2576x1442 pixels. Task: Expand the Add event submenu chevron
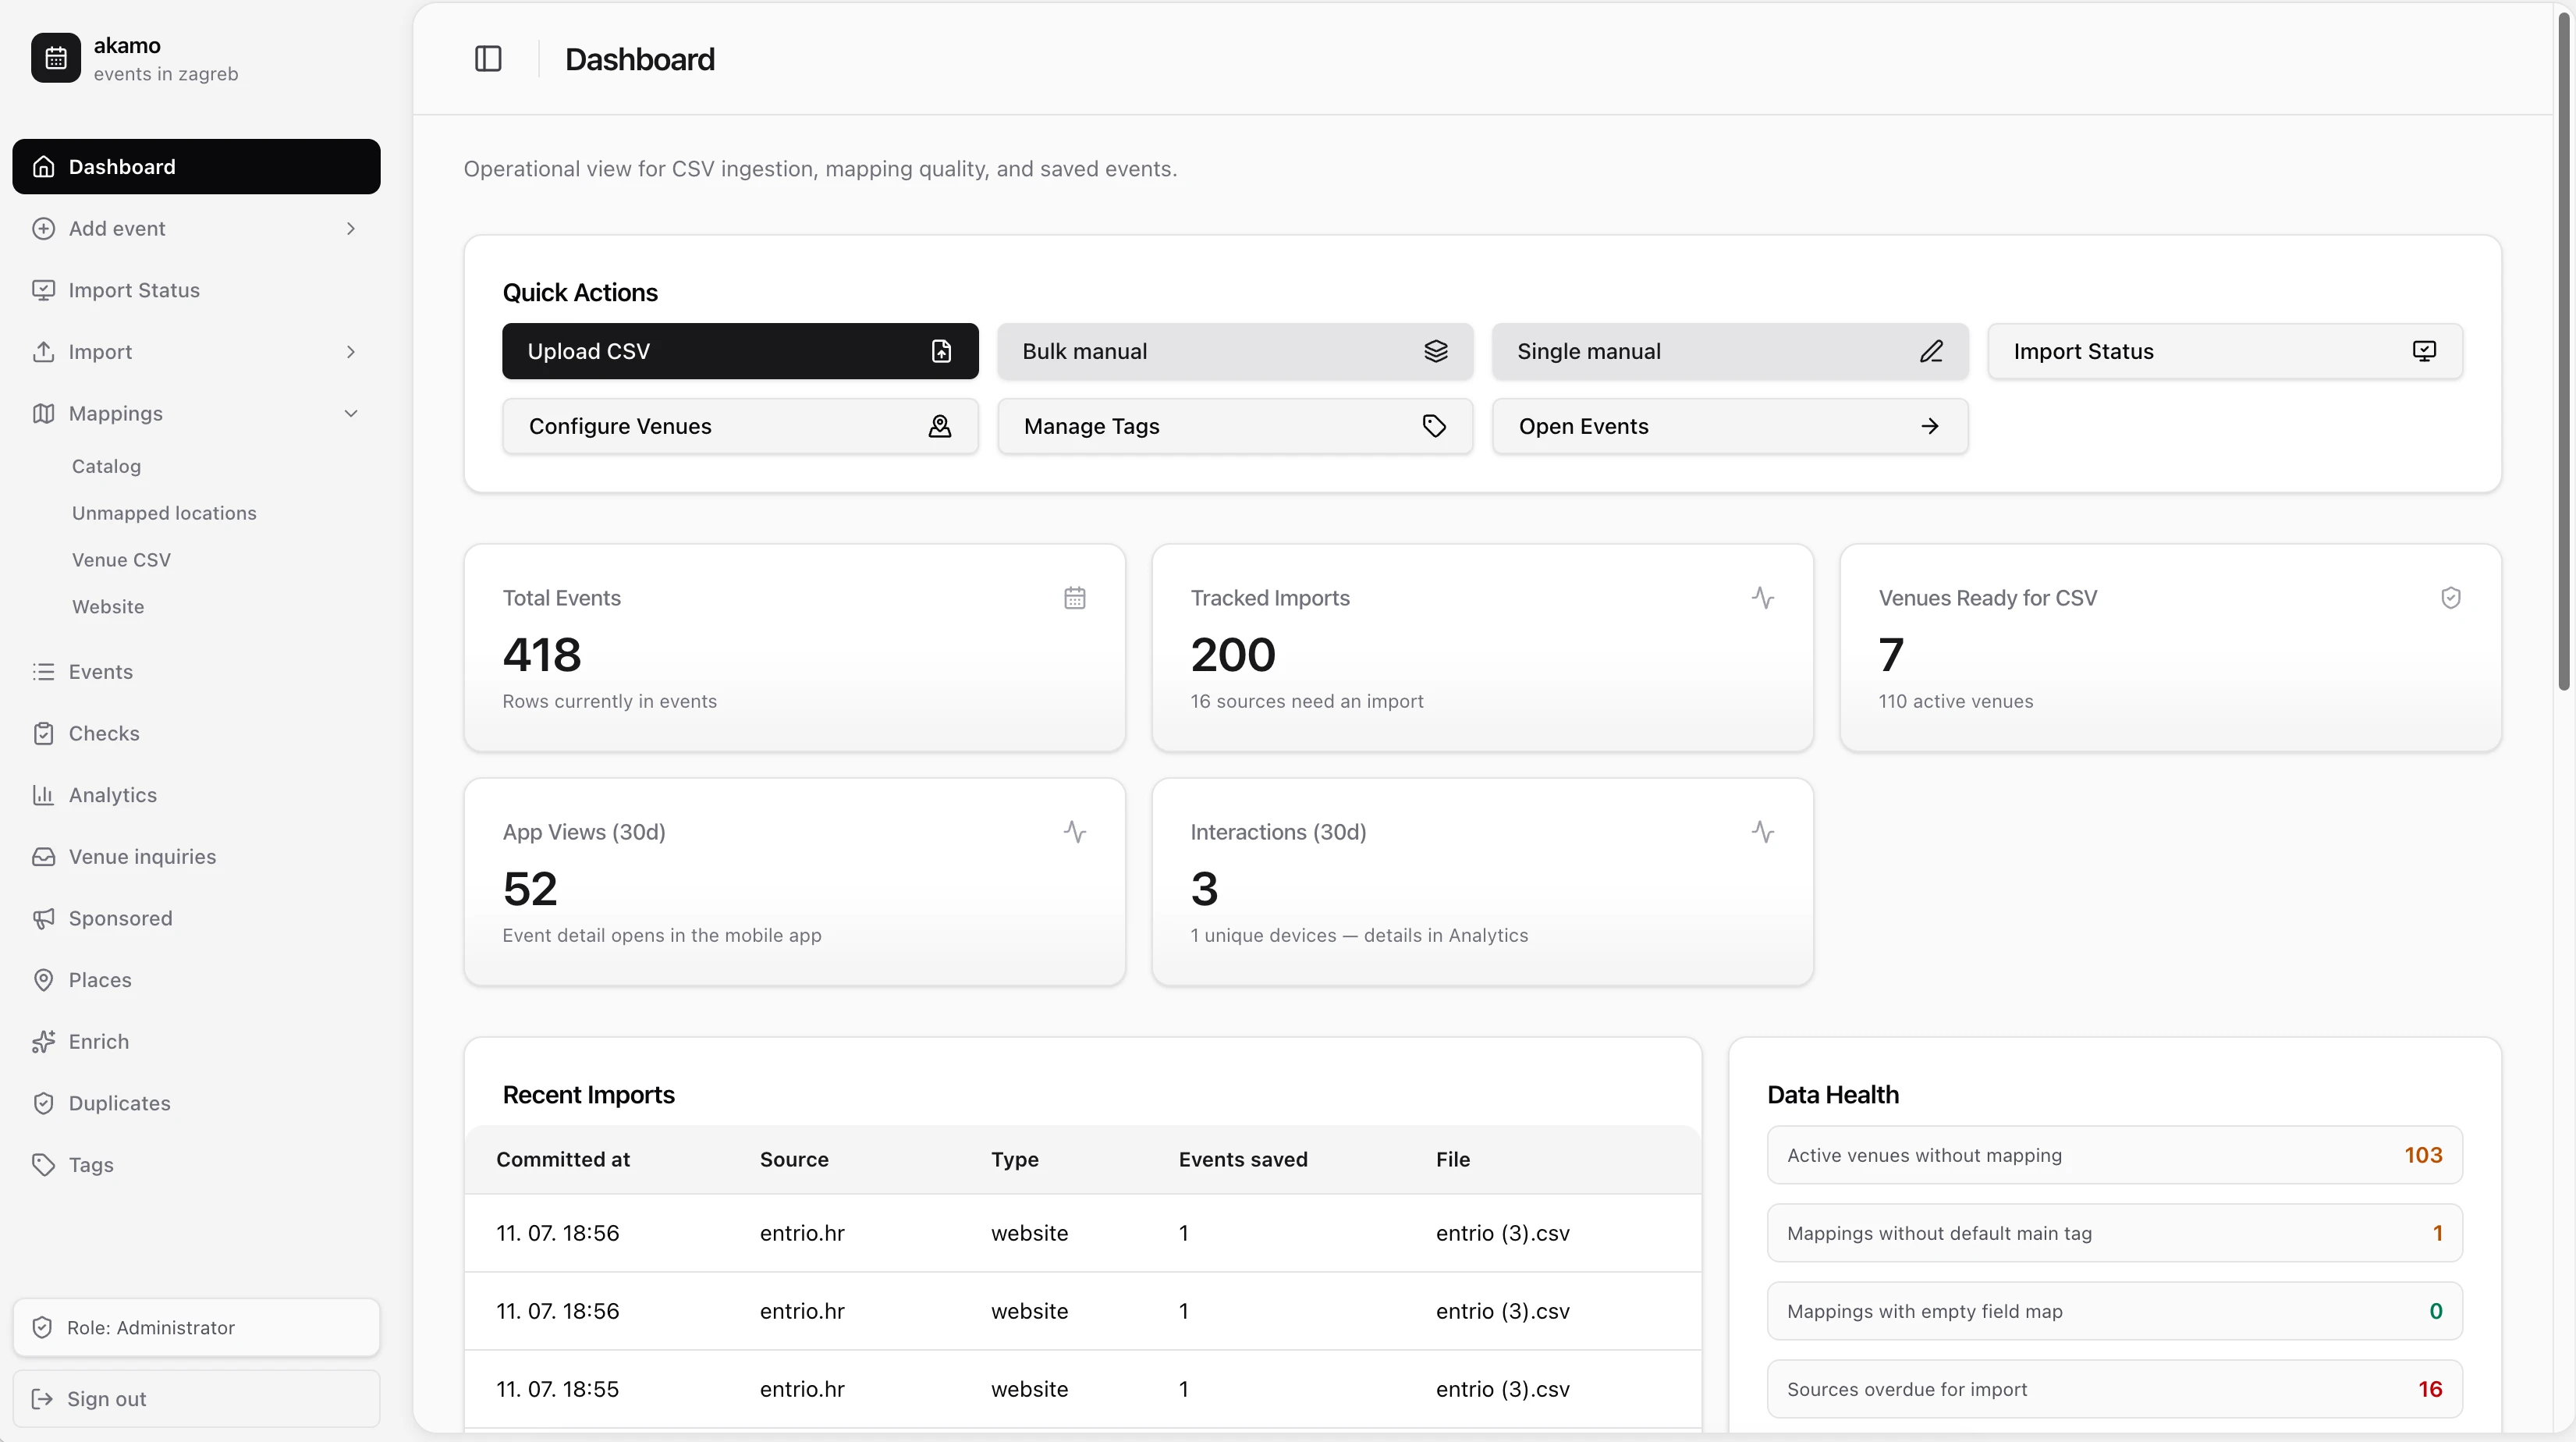pos(351,228)
